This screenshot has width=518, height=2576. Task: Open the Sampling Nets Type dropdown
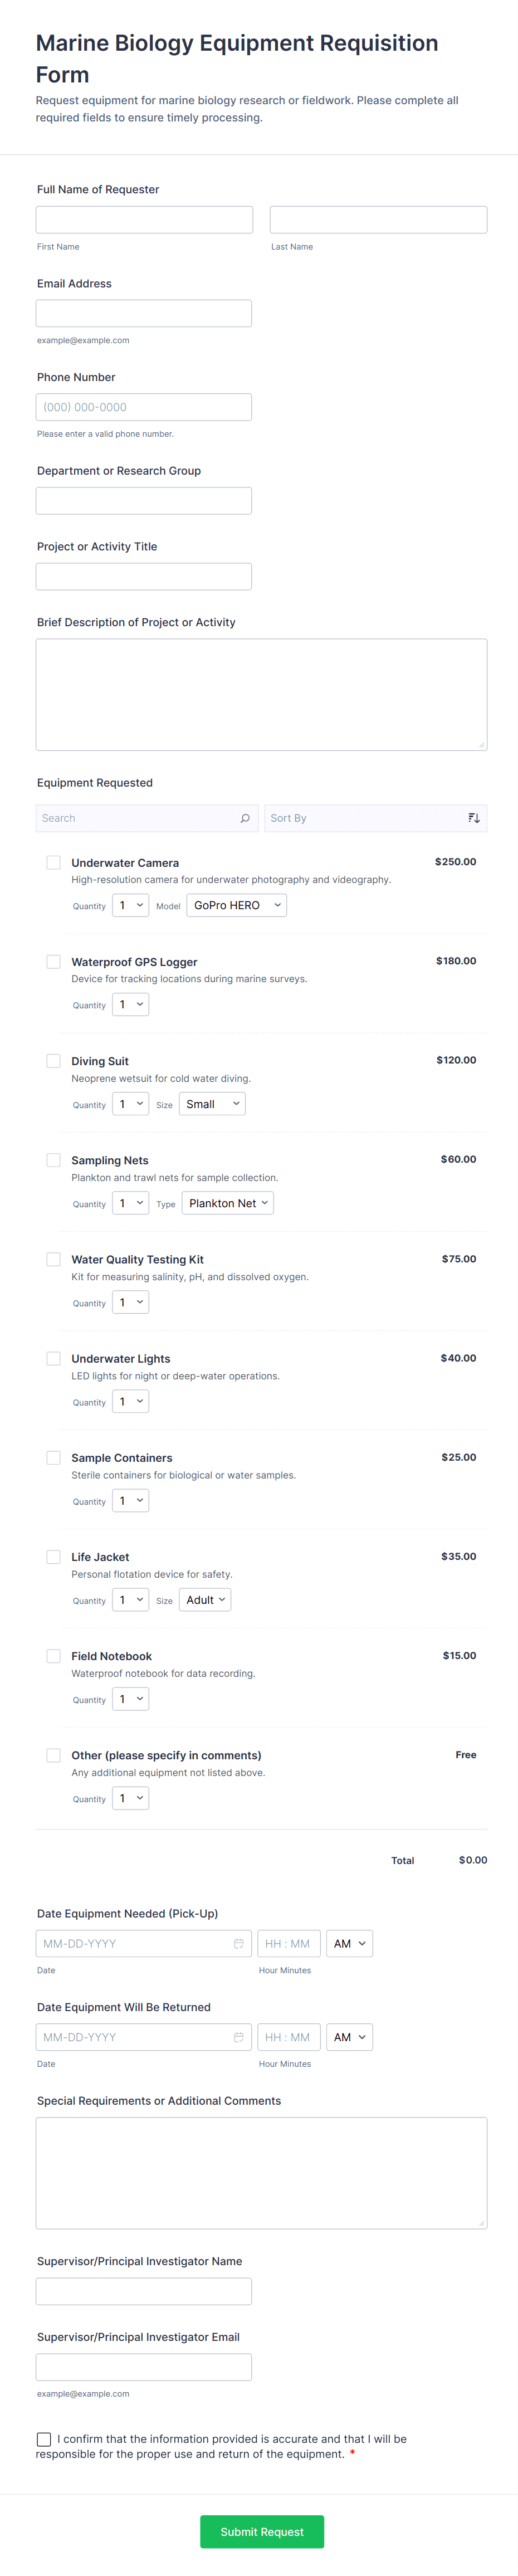pos(228,1203)
